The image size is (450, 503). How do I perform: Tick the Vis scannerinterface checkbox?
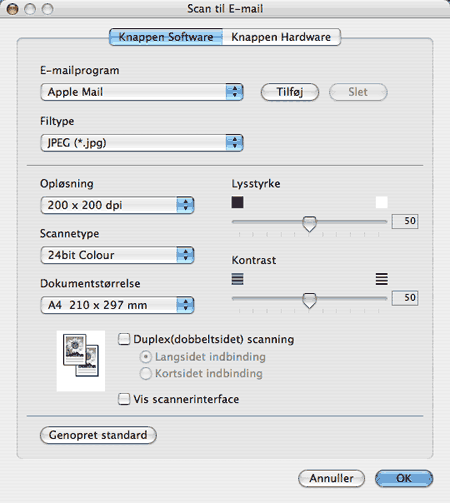coord(124,399)
